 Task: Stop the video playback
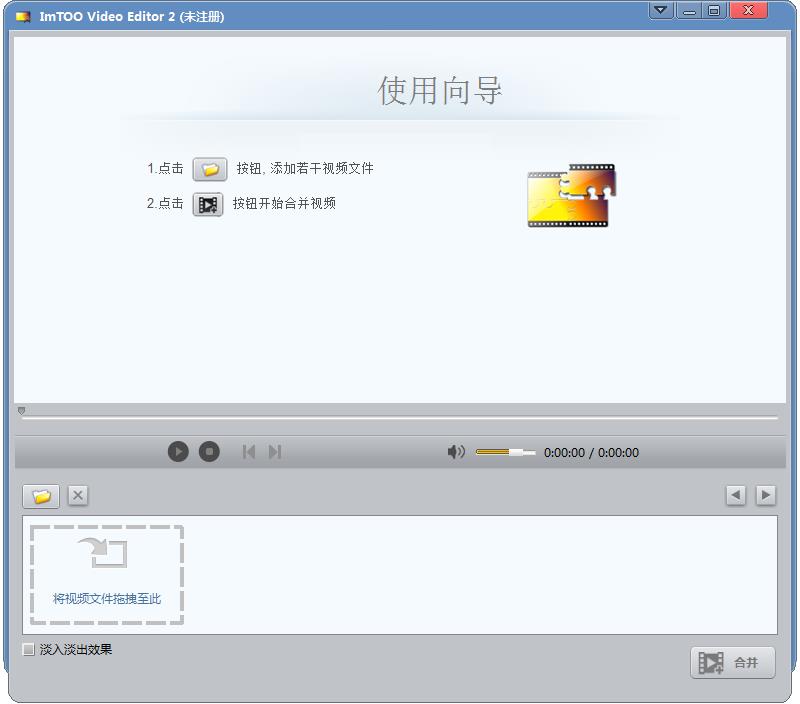click(x=208, y=452)
